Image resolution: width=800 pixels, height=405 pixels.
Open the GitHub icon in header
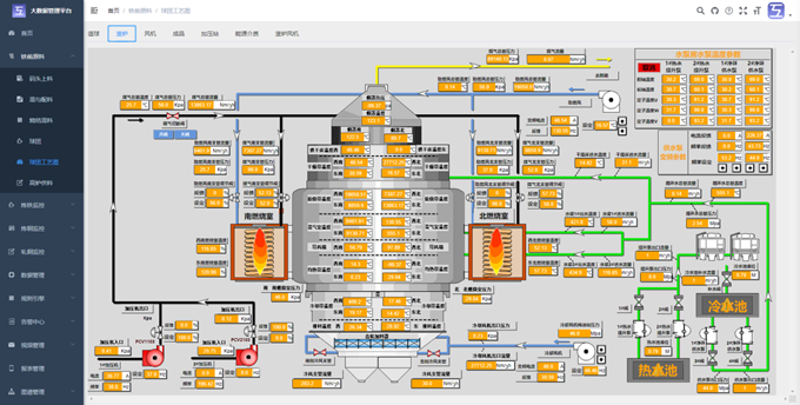click(713, 10)
